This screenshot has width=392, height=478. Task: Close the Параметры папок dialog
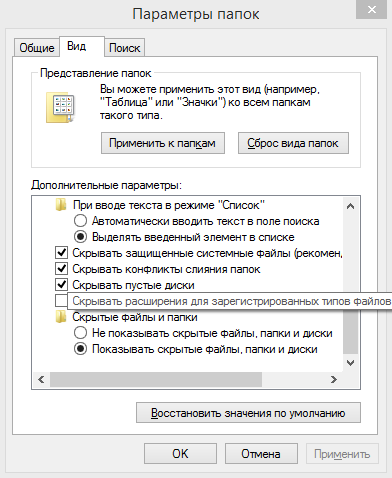click(x=372, y=10)
